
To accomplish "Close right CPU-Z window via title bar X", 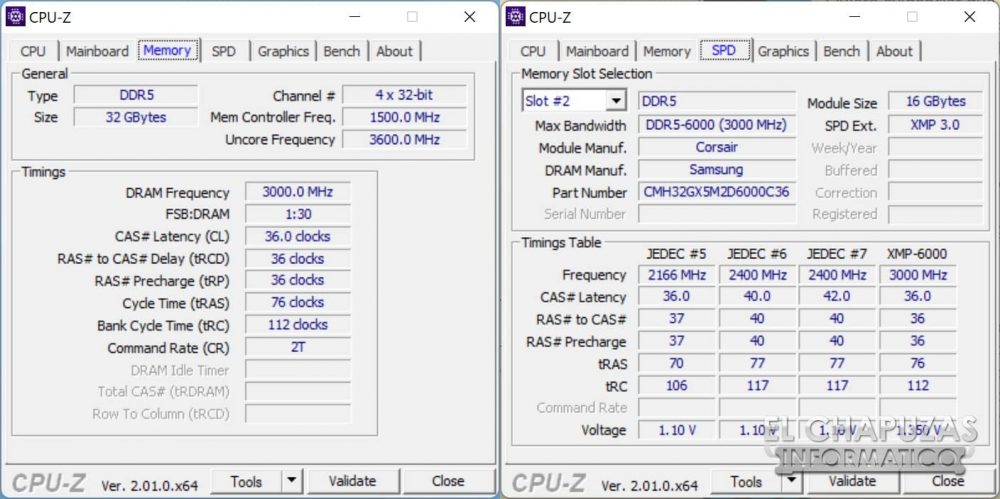I will click(x=969, y=17).
